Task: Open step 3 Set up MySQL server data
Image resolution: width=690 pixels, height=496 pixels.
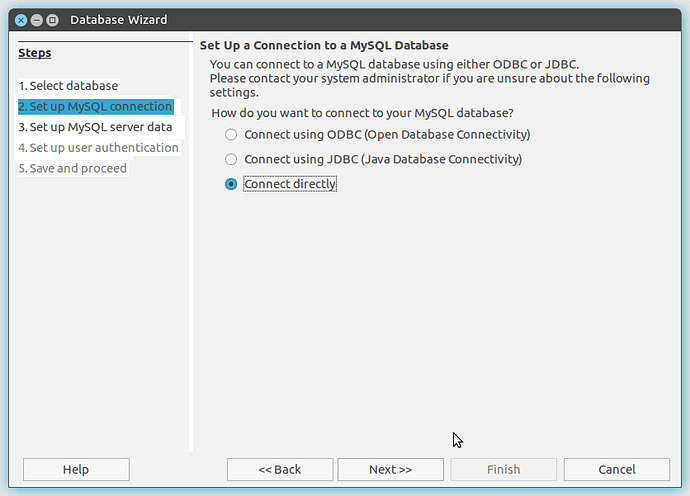Action: pos(95,127)
